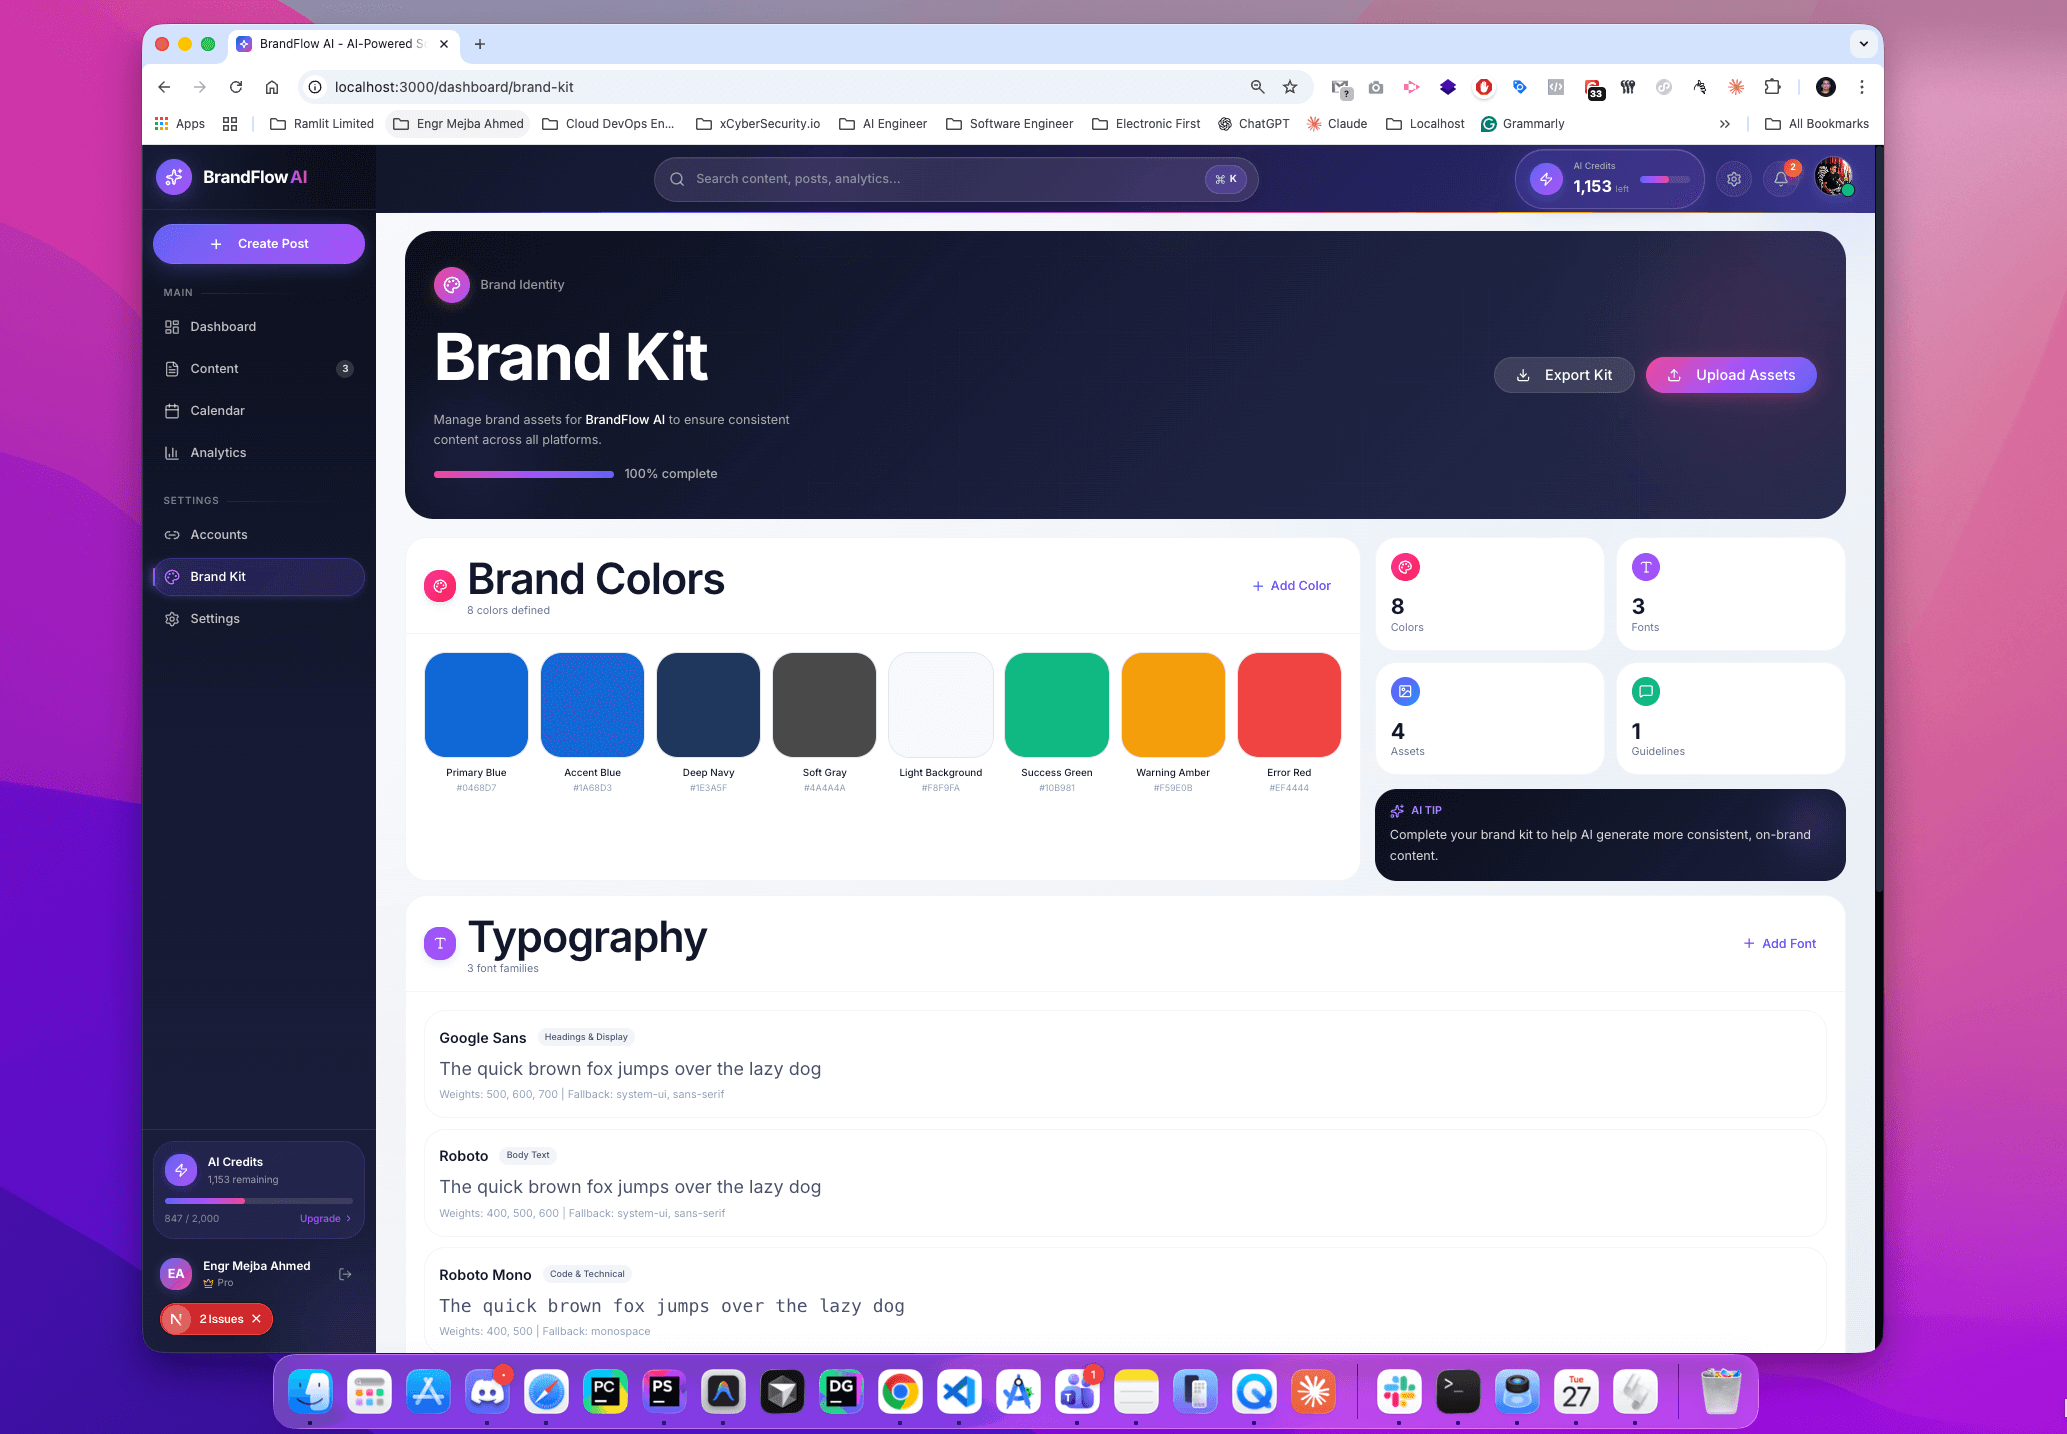Launch Visual Studio Code from the dock

[959, 1391]
